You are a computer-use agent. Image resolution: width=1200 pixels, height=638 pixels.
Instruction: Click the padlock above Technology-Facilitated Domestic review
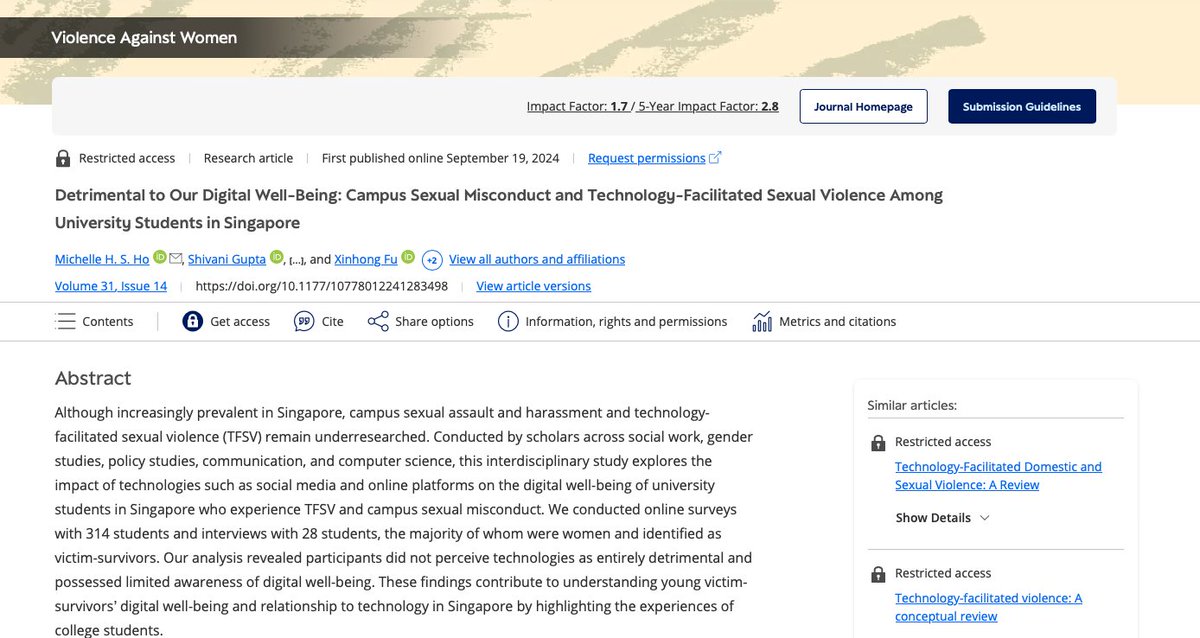click(x=878, y=442)
